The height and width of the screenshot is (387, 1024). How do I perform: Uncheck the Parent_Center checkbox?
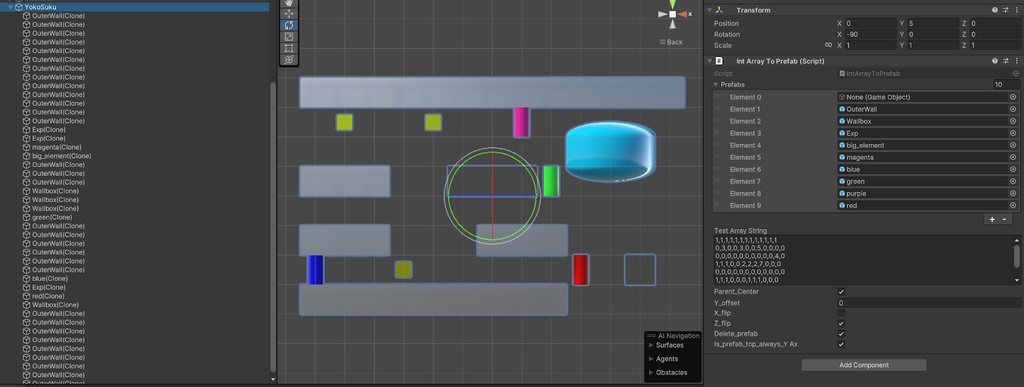pyautogui.click(x=841, y=292)
